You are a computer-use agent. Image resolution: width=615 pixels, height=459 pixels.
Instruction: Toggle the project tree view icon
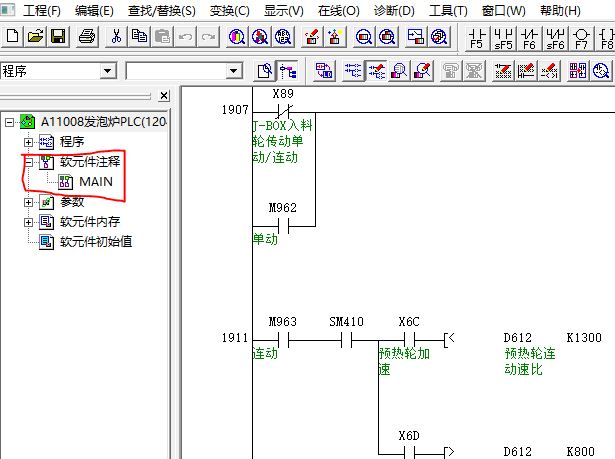tap(288, 71)
